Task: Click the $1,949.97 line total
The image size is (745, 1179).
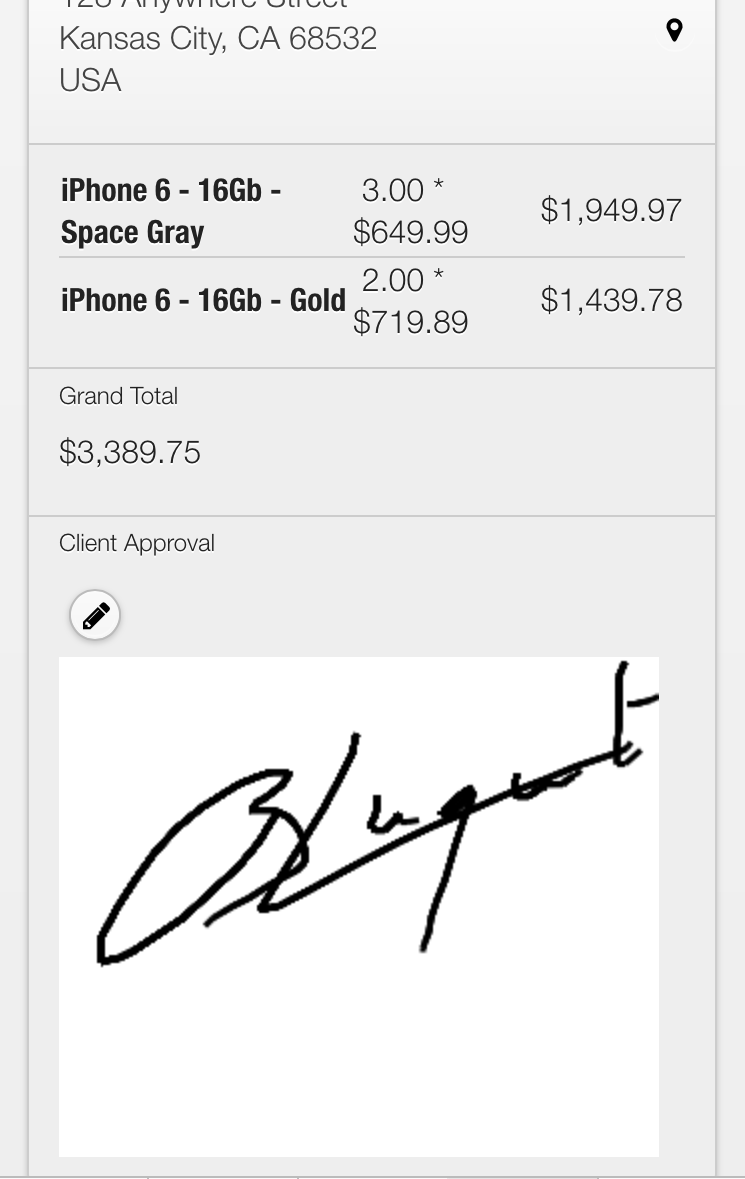Action: [x=611, y=210]
